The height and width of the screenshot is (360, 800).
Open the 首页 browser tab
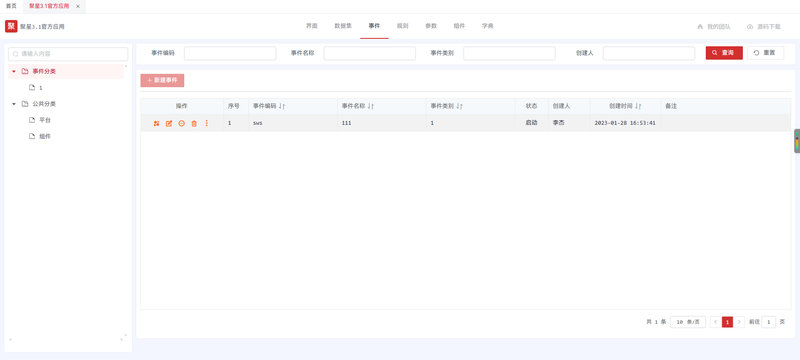(11, 6)
